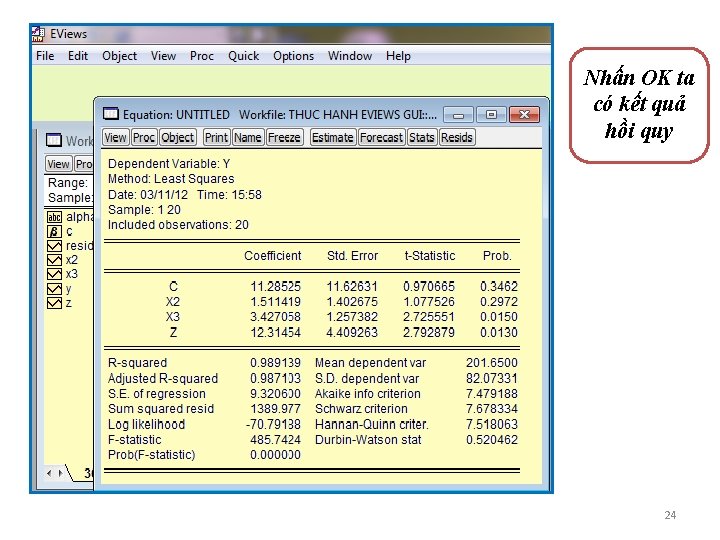Click the Freeze button
Image resolution: width=720 pixels, height=540 pixels.
coord(284,137)
